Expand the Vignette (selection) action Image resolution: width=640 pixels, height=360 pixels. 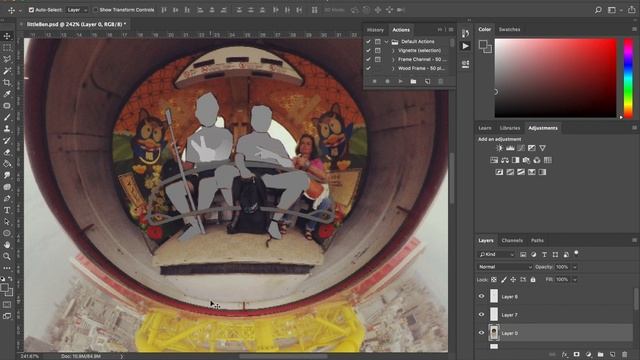[393, 51]
